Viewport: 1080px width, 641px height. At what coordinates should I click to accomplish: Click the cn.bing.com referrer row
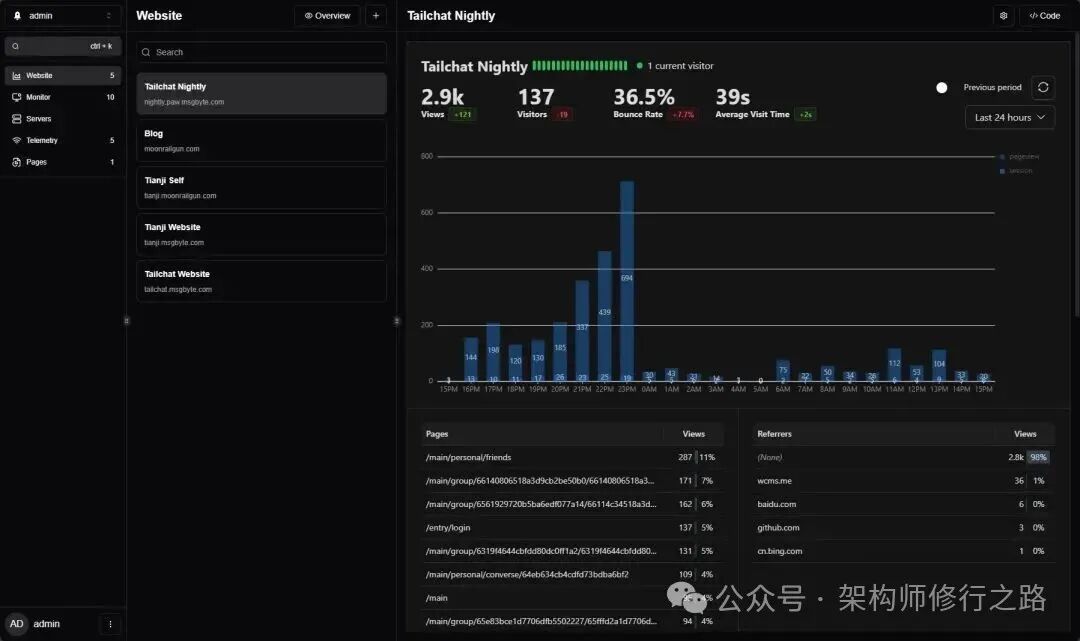(x=903, y=551)
